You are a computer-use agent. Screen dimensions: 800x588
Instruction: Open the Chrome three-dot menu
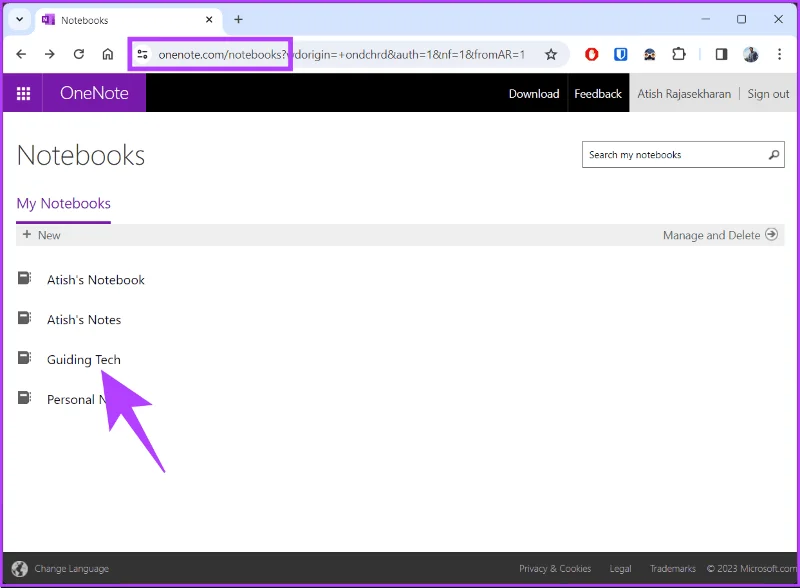coord(779,54)
